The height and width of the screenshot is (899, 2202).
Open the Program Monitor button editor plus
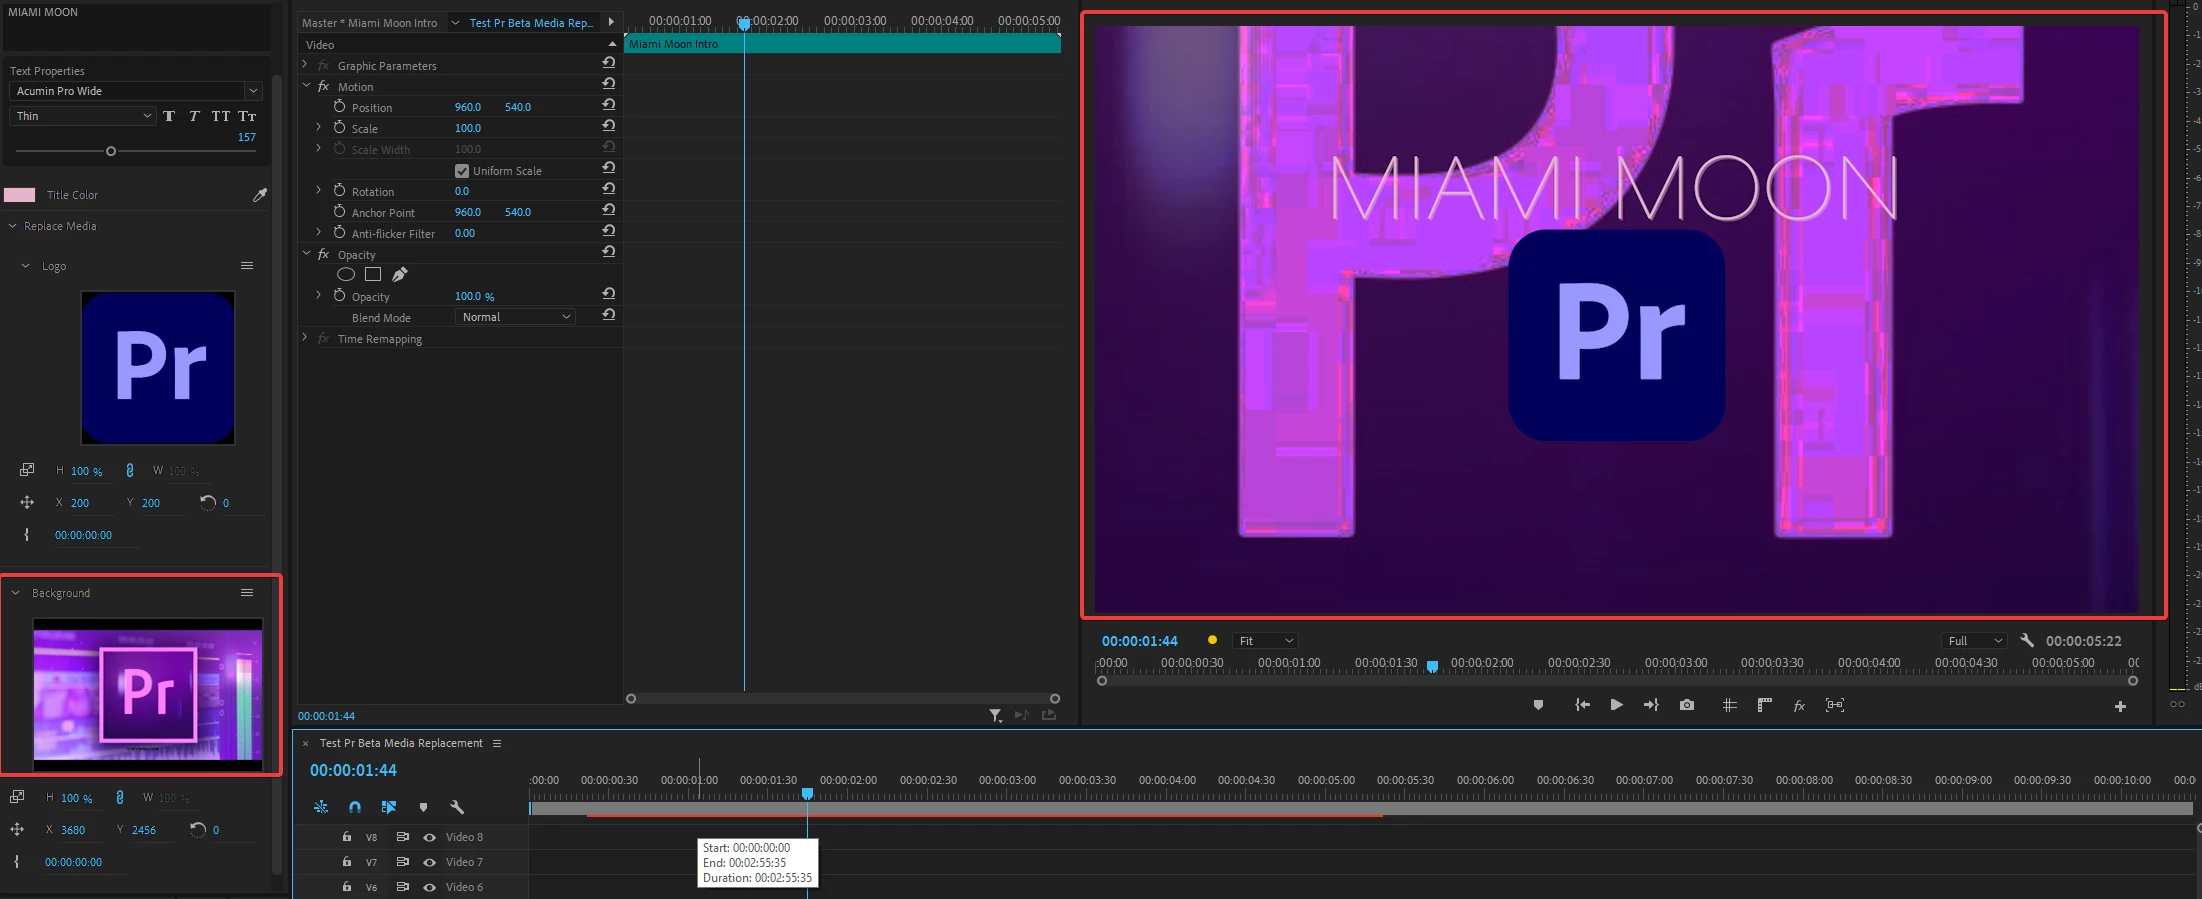[x=2120, y=706]
